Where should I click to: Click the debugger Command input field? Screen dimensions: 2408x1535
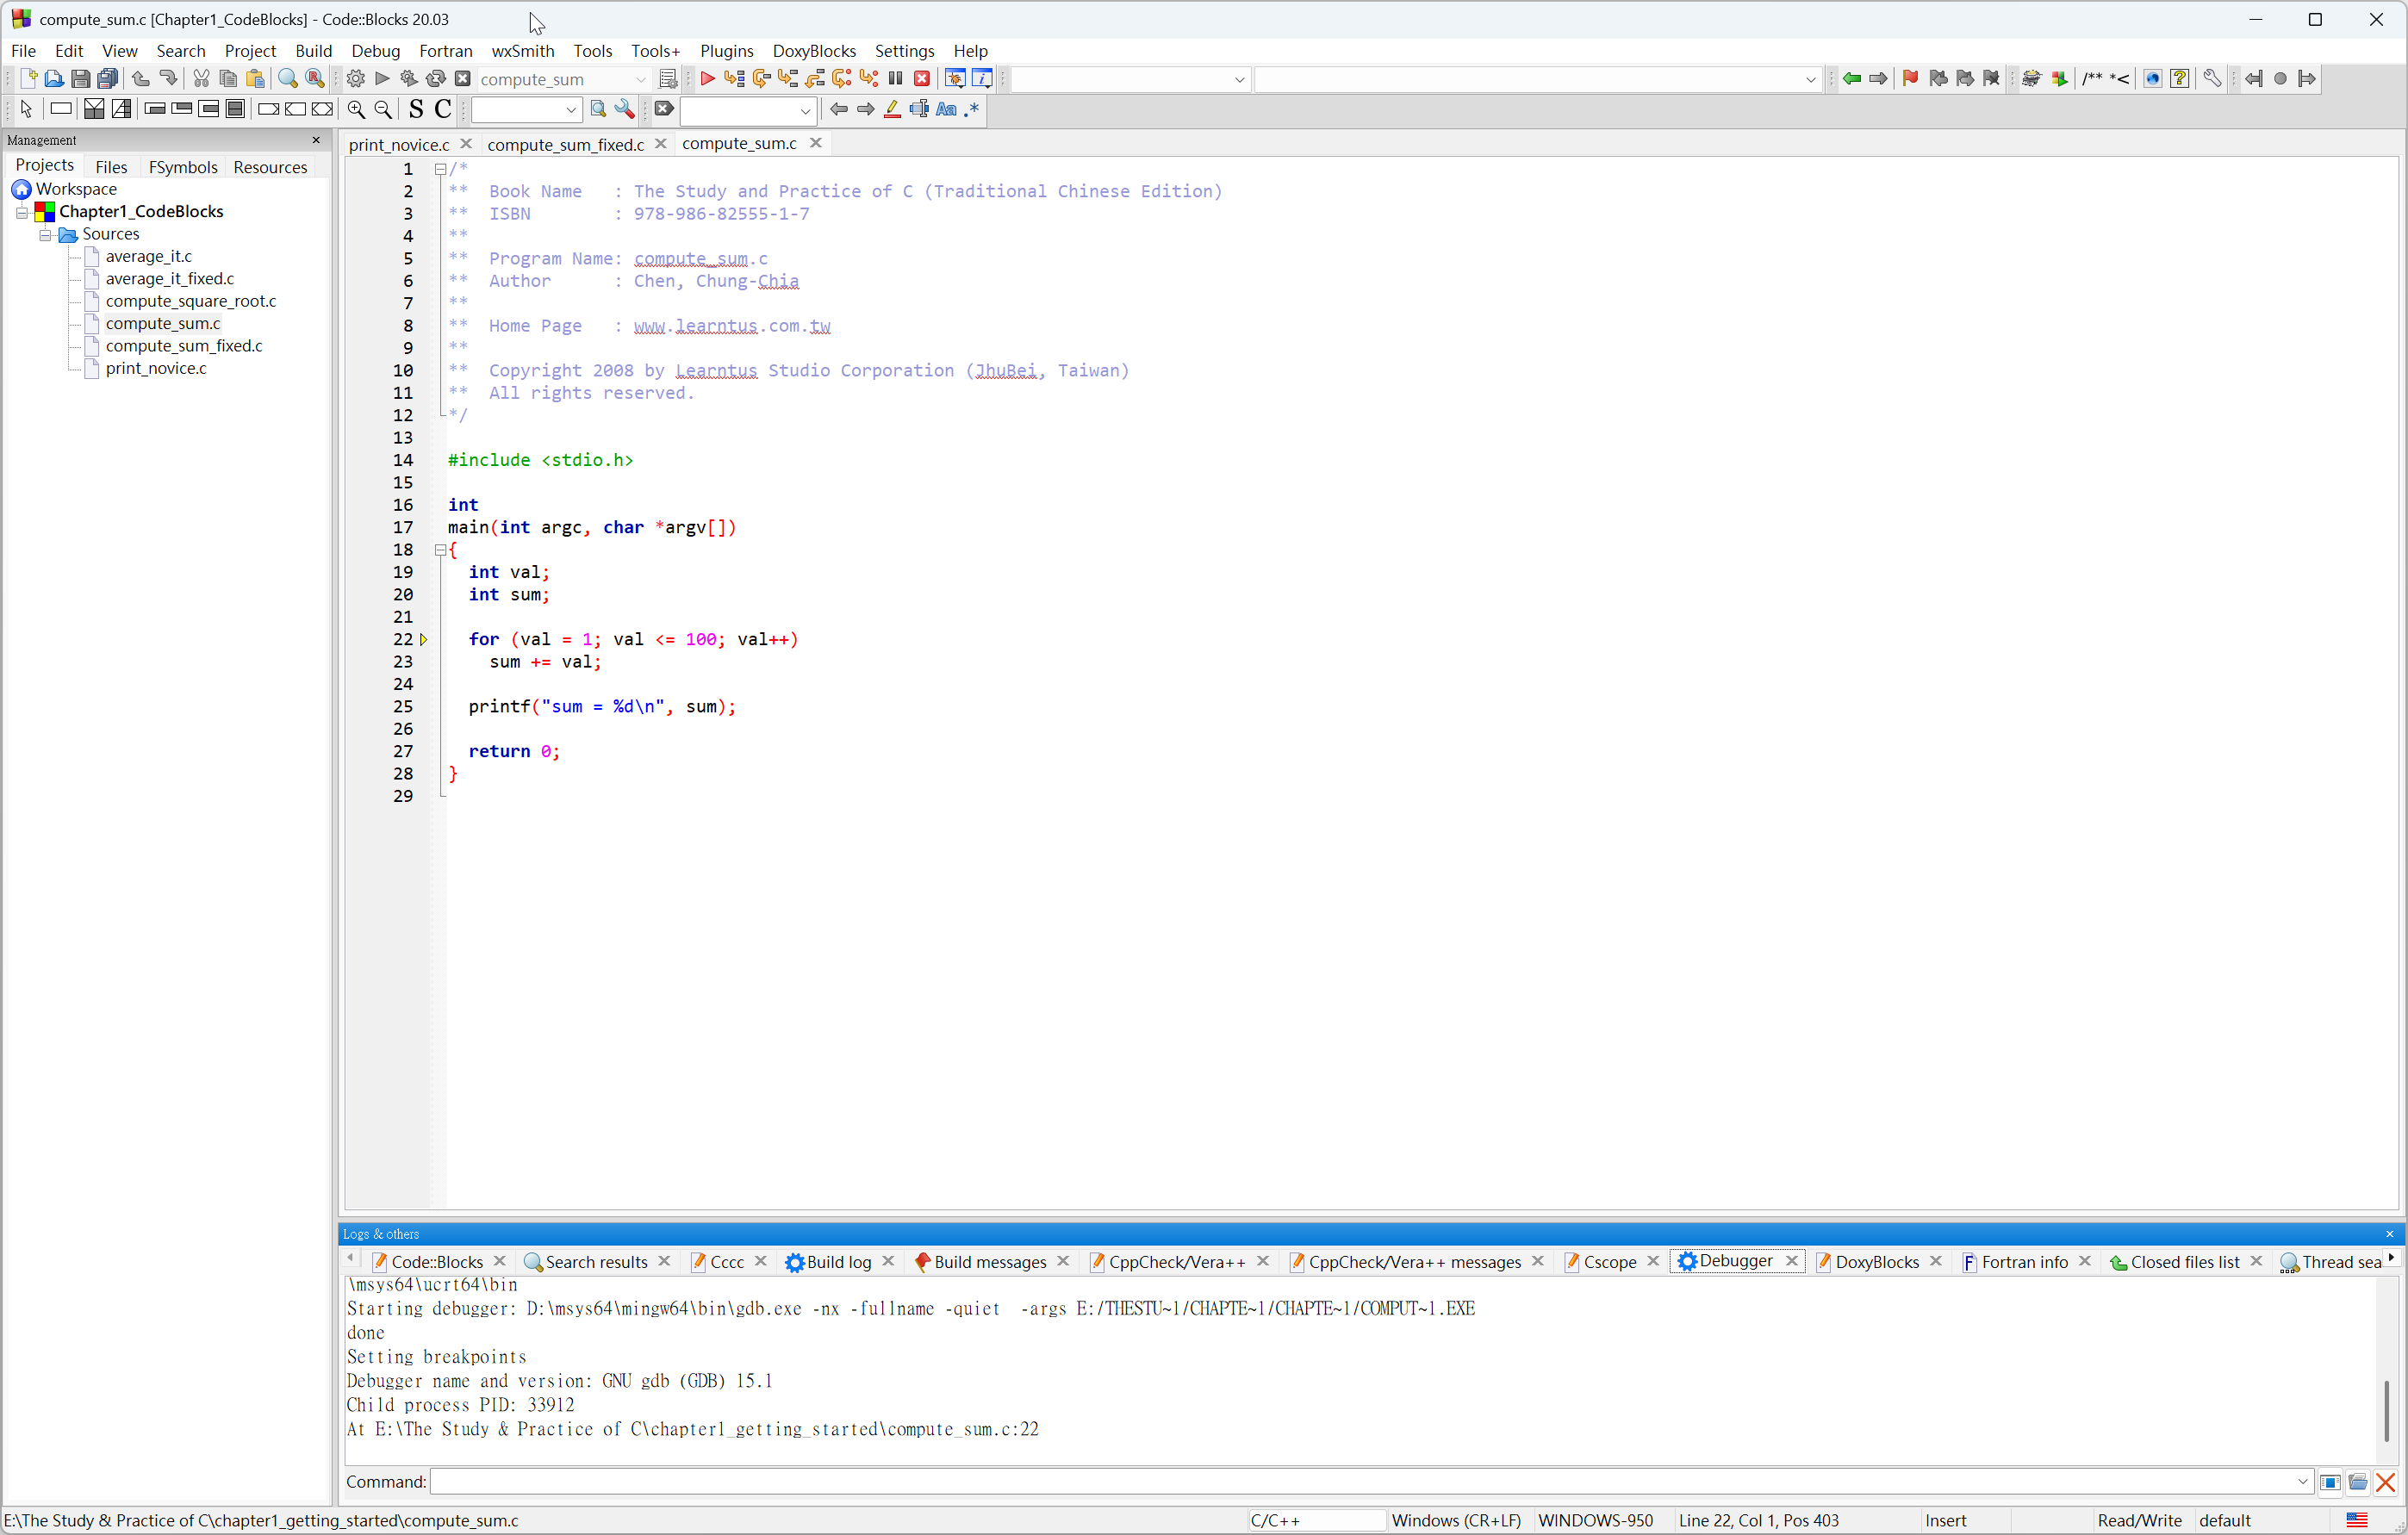point(1360,1482)
